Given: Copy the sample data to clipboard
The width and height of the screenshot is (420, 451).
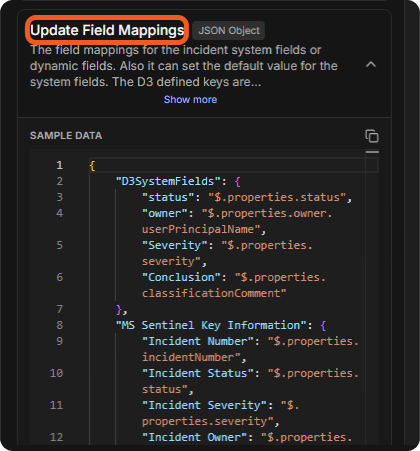Looking at the screenshot, I should (x=372, y=136).
